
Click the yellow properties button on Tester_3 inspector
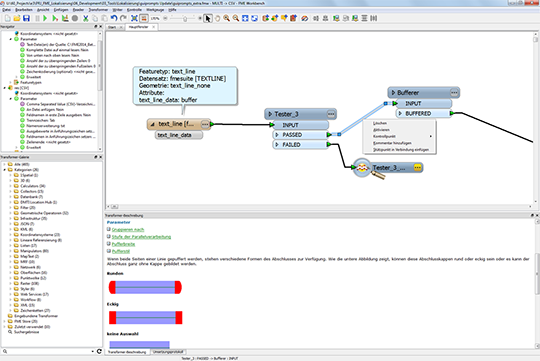417,168
